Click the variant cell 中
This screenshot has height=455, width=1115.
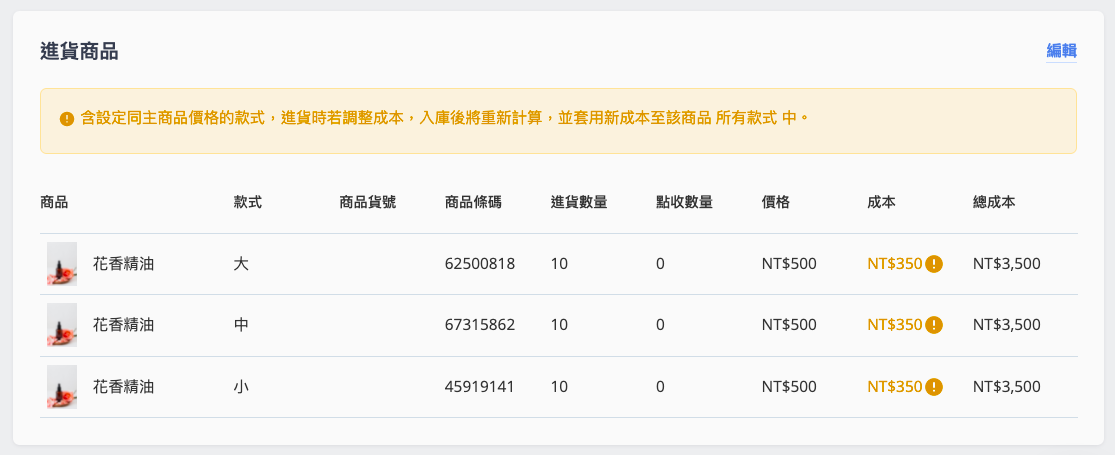pyautogui.click(x=241, y=325)
